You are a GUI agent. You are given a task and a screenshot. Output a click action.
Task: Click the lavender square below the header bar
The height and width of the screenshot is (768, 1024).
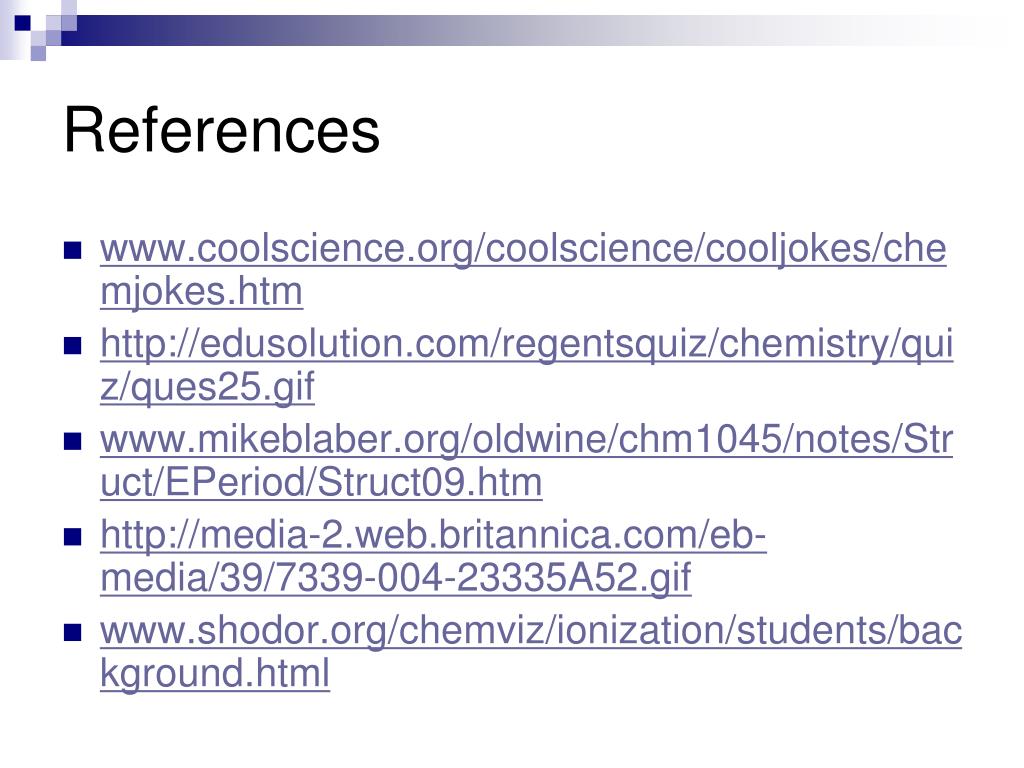click(x=38, y=53)
